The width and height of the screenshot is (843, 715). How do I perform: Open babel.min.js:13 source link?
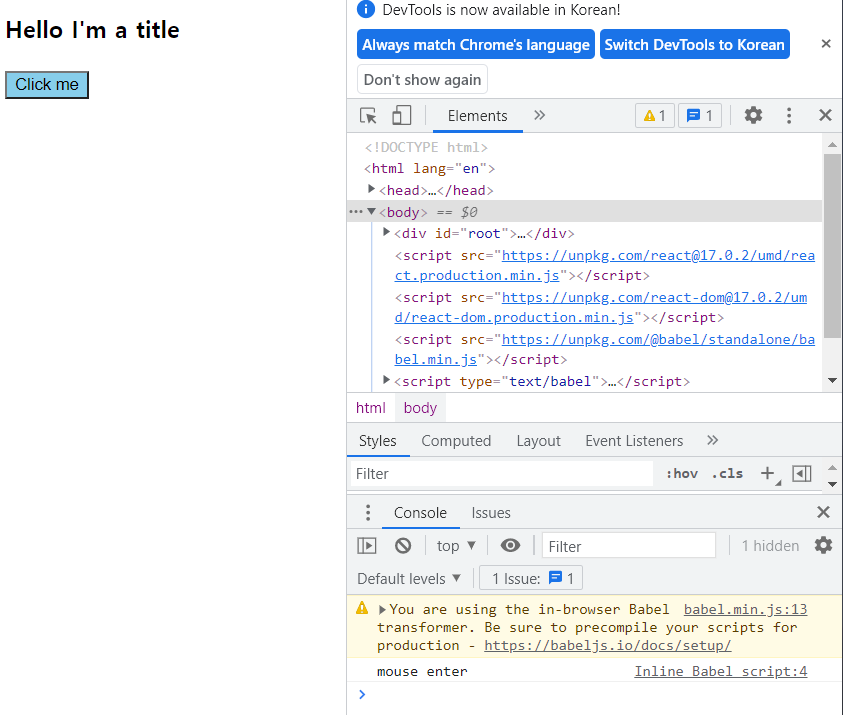click(x=745, y=609)
